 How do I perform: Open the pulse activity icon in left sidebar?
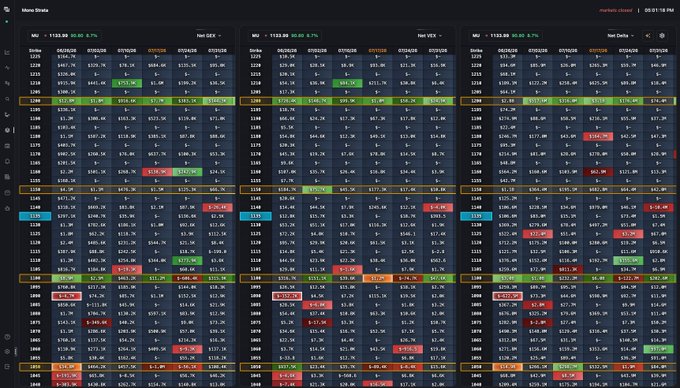[x=7, y=68]
